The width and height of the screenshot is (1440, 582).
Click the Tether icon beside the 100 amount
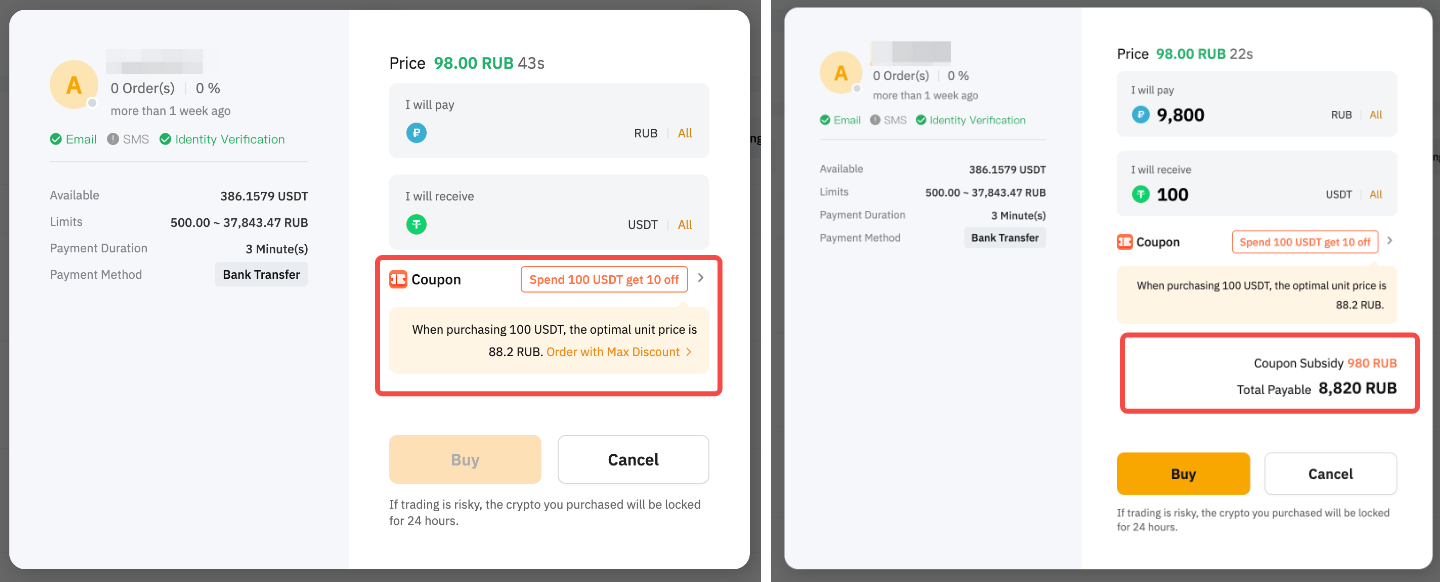coord(1141,194)
